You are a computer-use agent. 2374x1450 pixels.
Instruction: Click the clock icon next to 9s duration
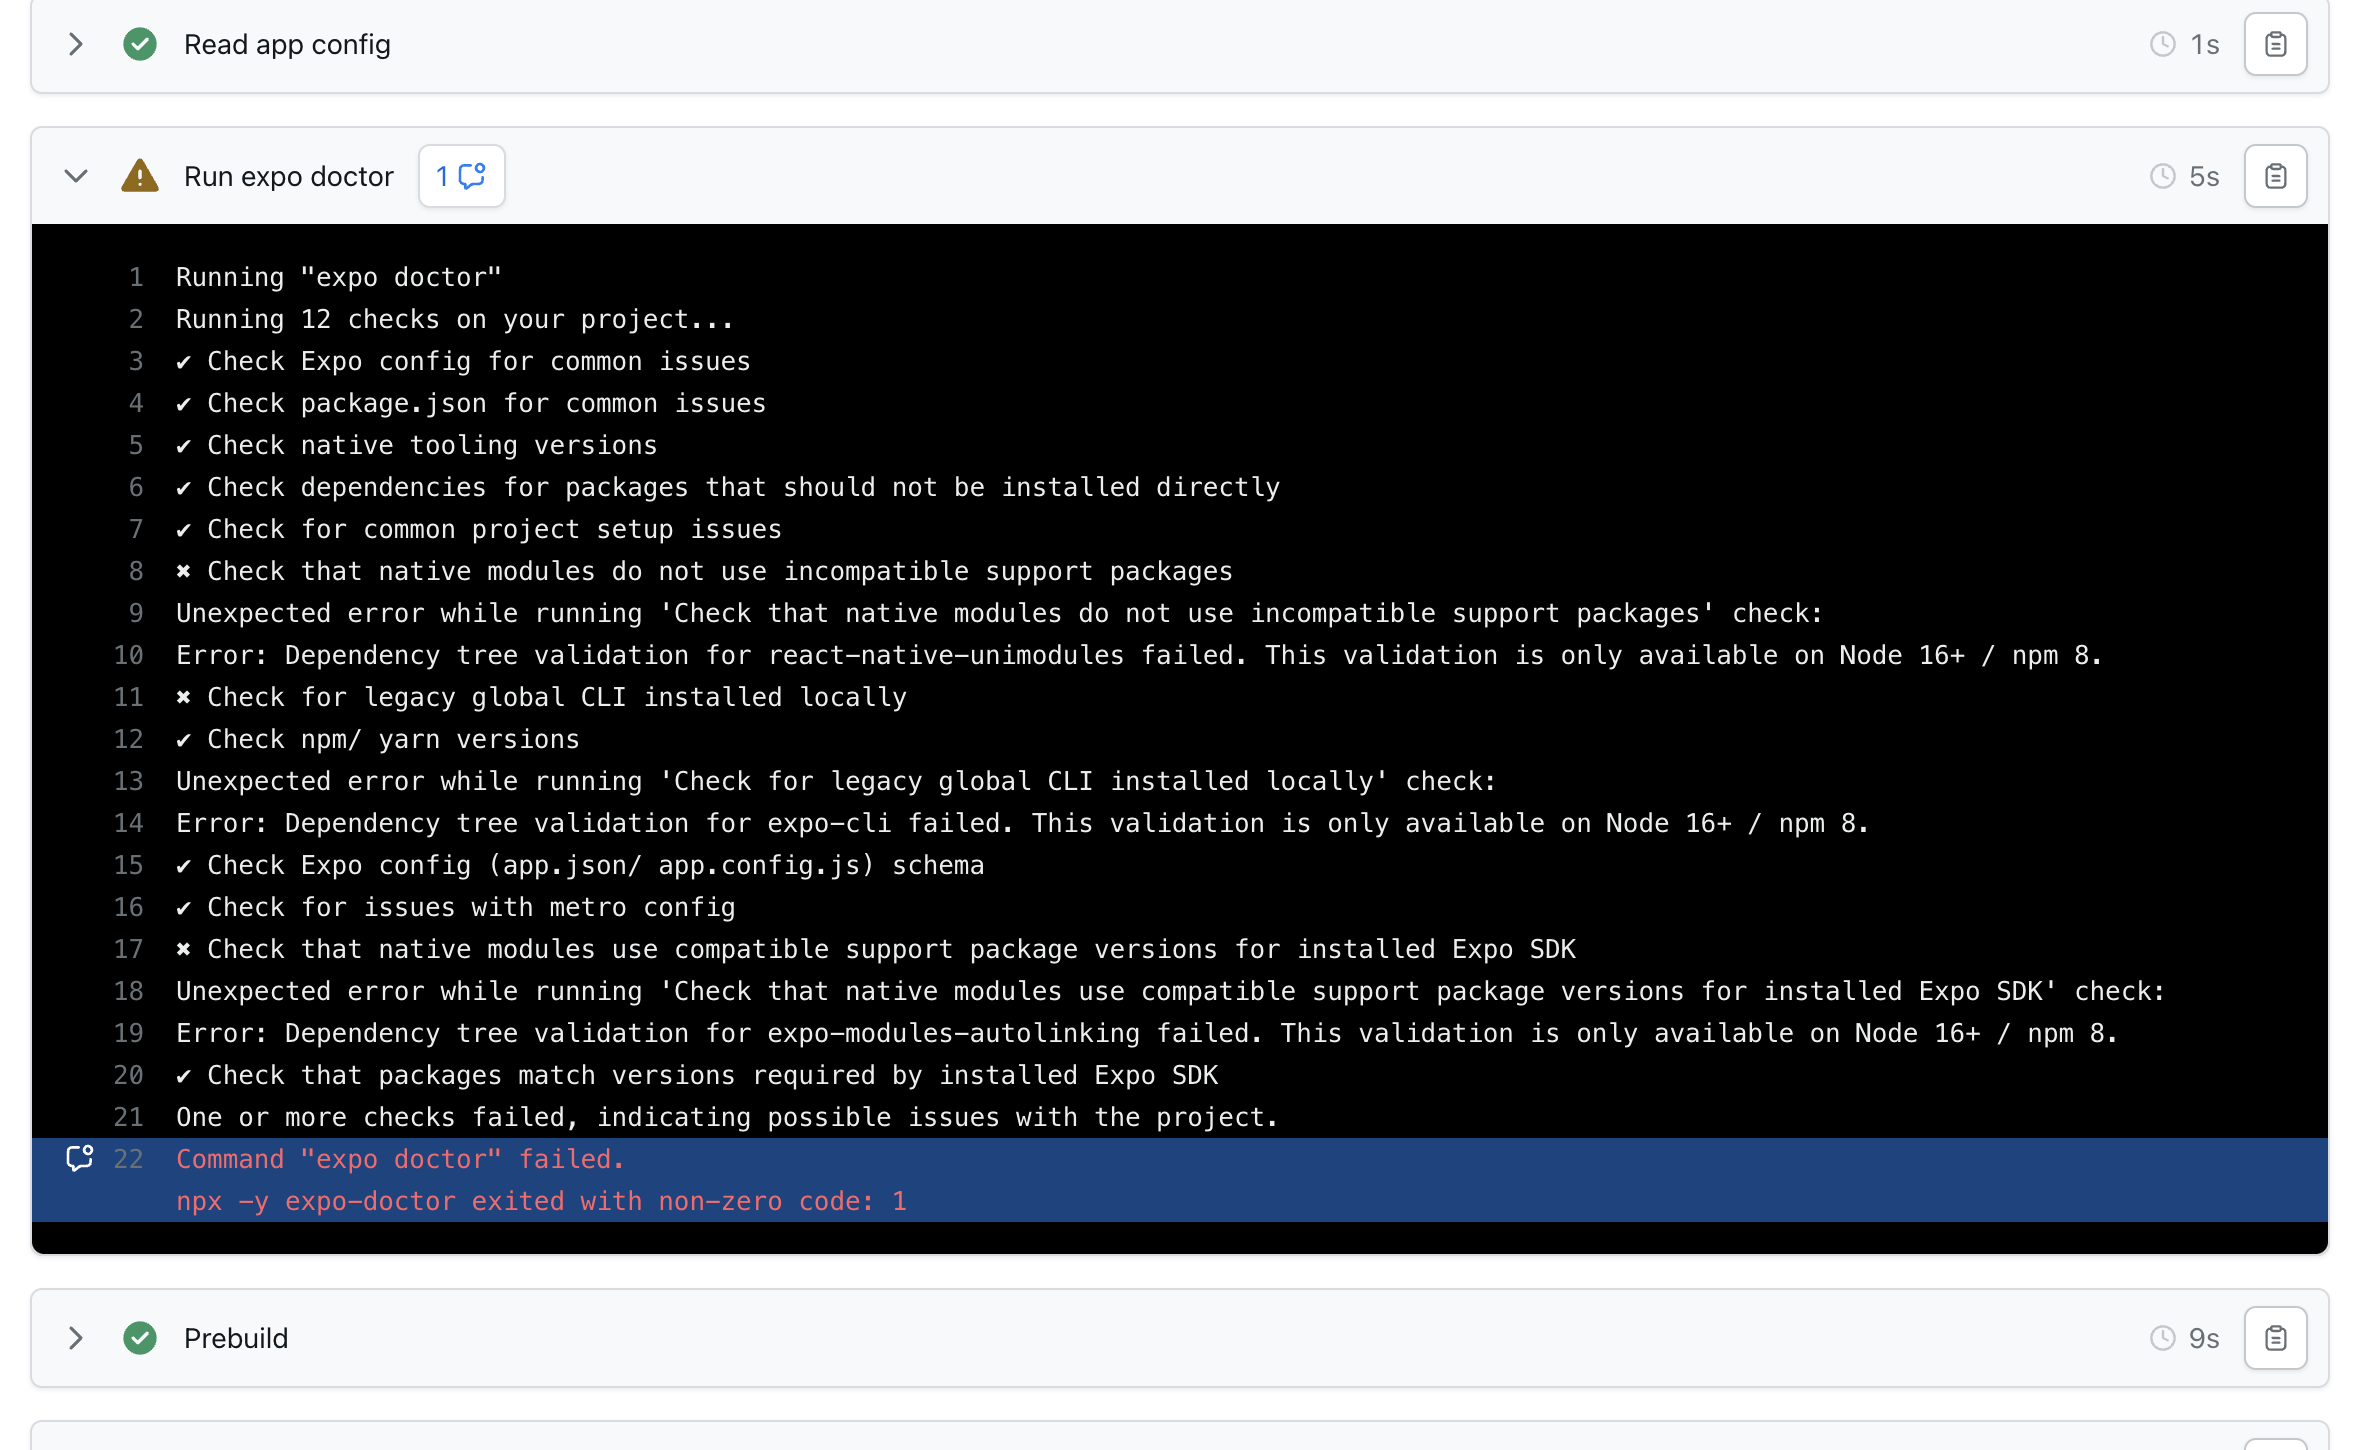[2162, 1338]
